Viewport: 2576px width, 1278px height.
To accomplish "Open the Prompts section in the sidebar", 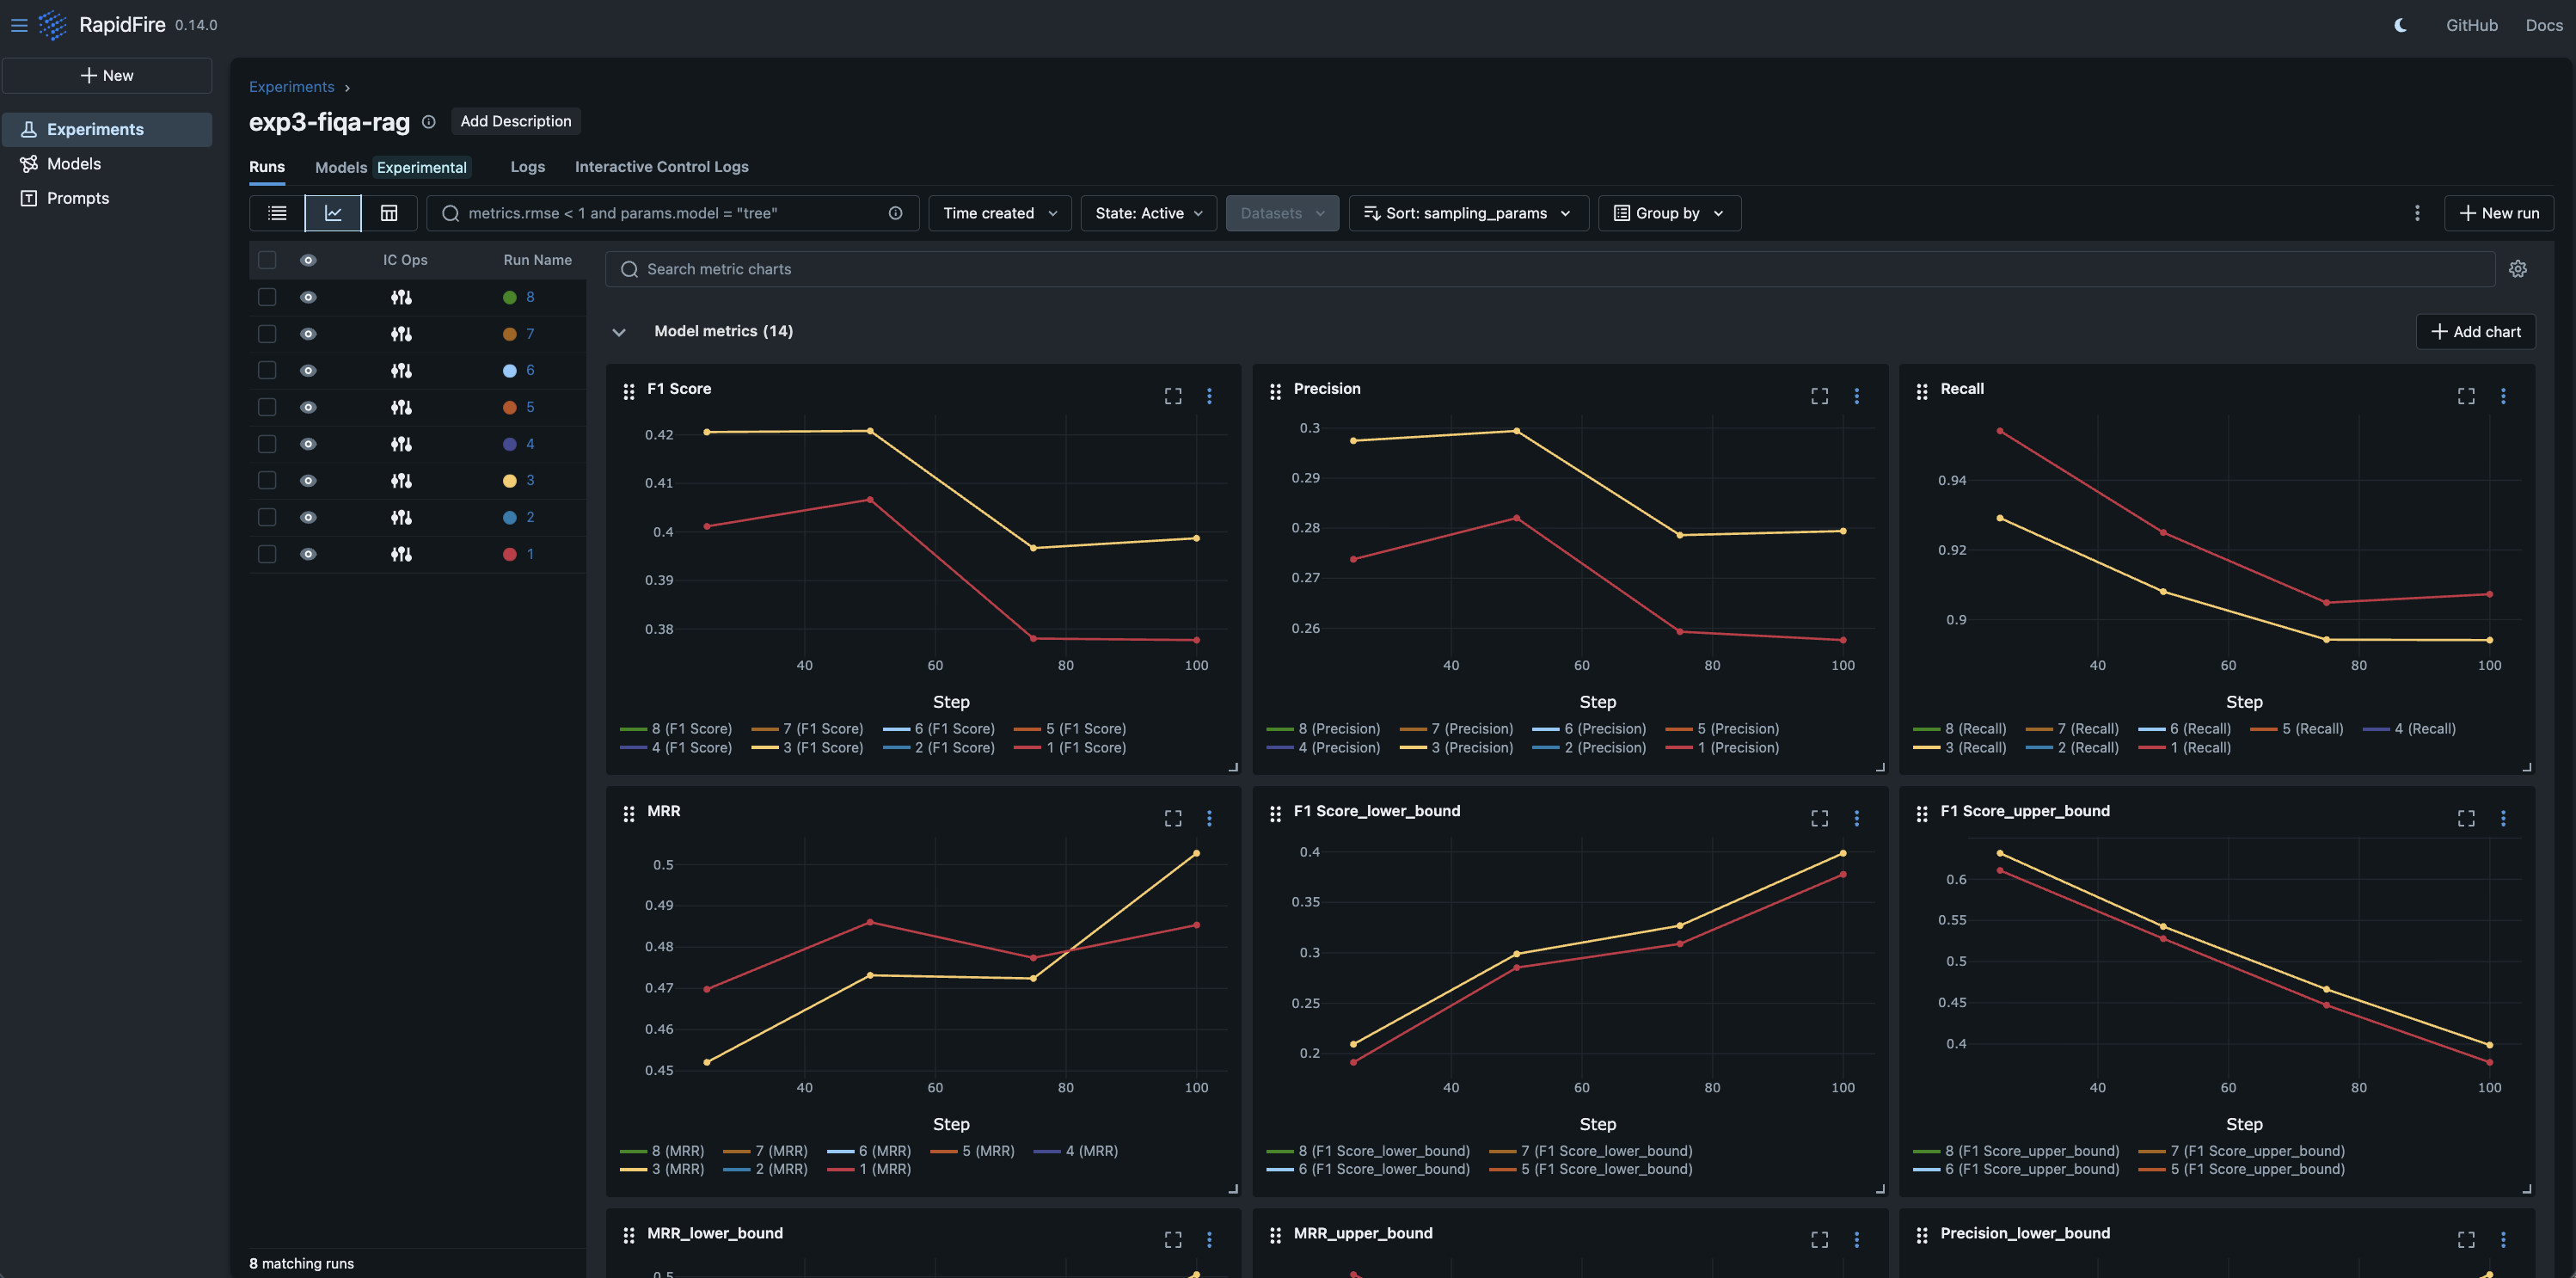I will click(78, 197).
